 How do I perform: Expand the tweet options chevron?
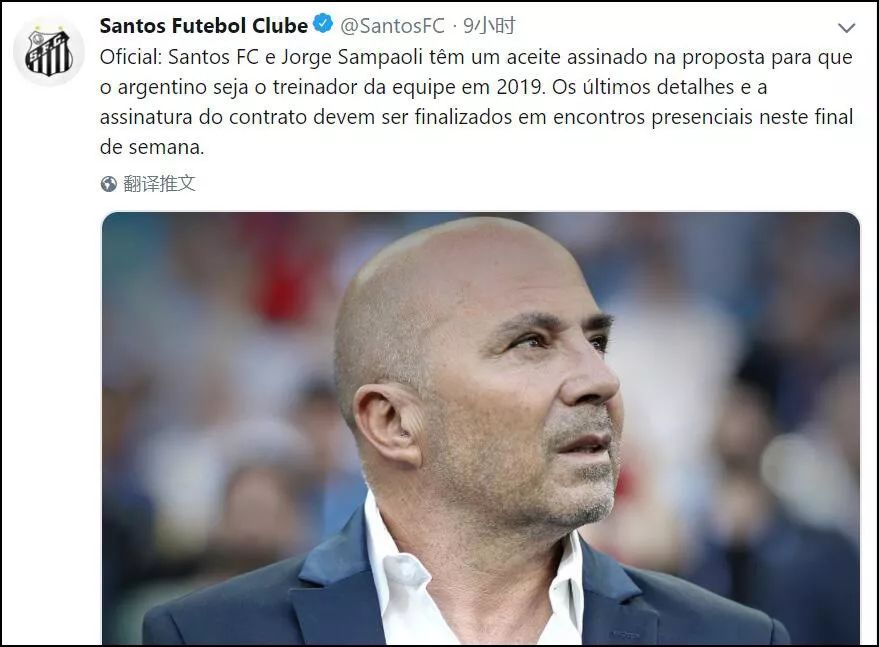(x=846, y=27)
